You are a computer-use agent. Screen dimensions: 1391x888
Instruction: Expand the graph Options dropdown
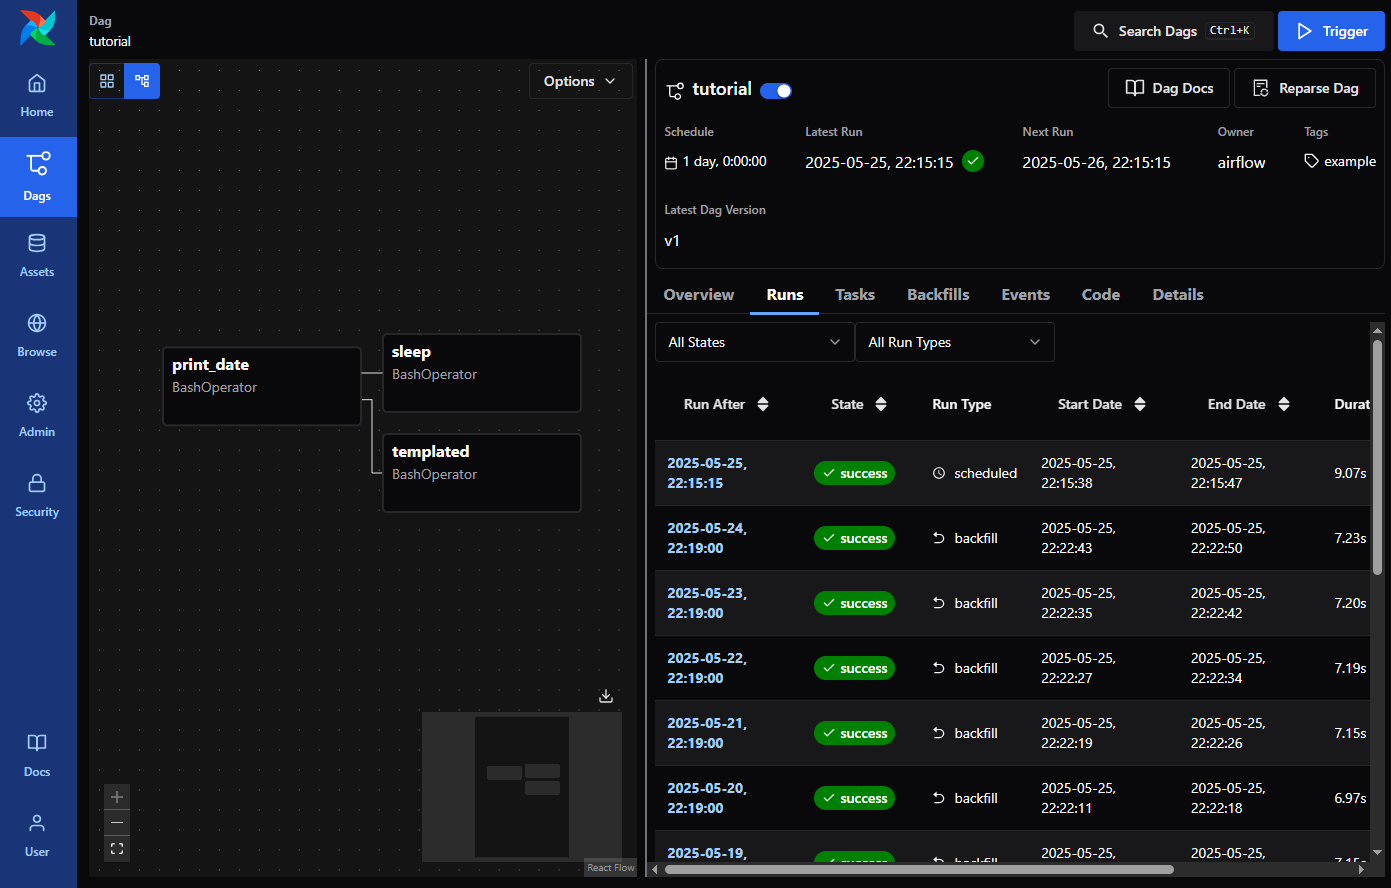point(580,81)
